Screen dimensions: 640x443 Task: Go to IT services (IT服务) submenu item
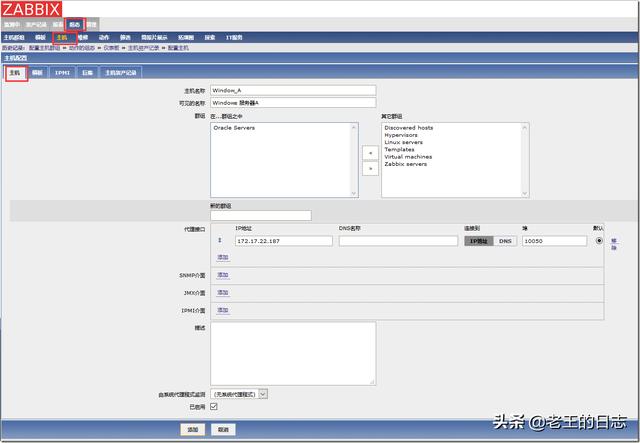pyautogui.click(x=234, y=38)
